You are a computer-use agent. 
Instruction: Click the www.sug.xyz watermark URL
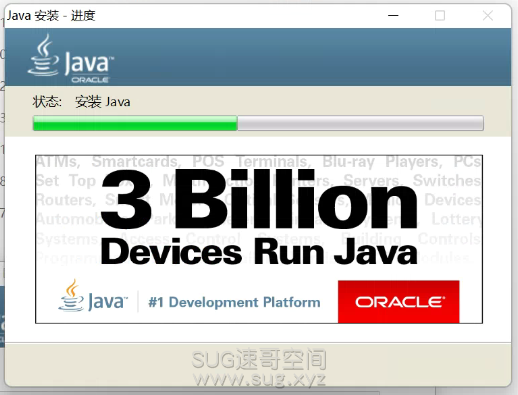(x=259, y=379)
